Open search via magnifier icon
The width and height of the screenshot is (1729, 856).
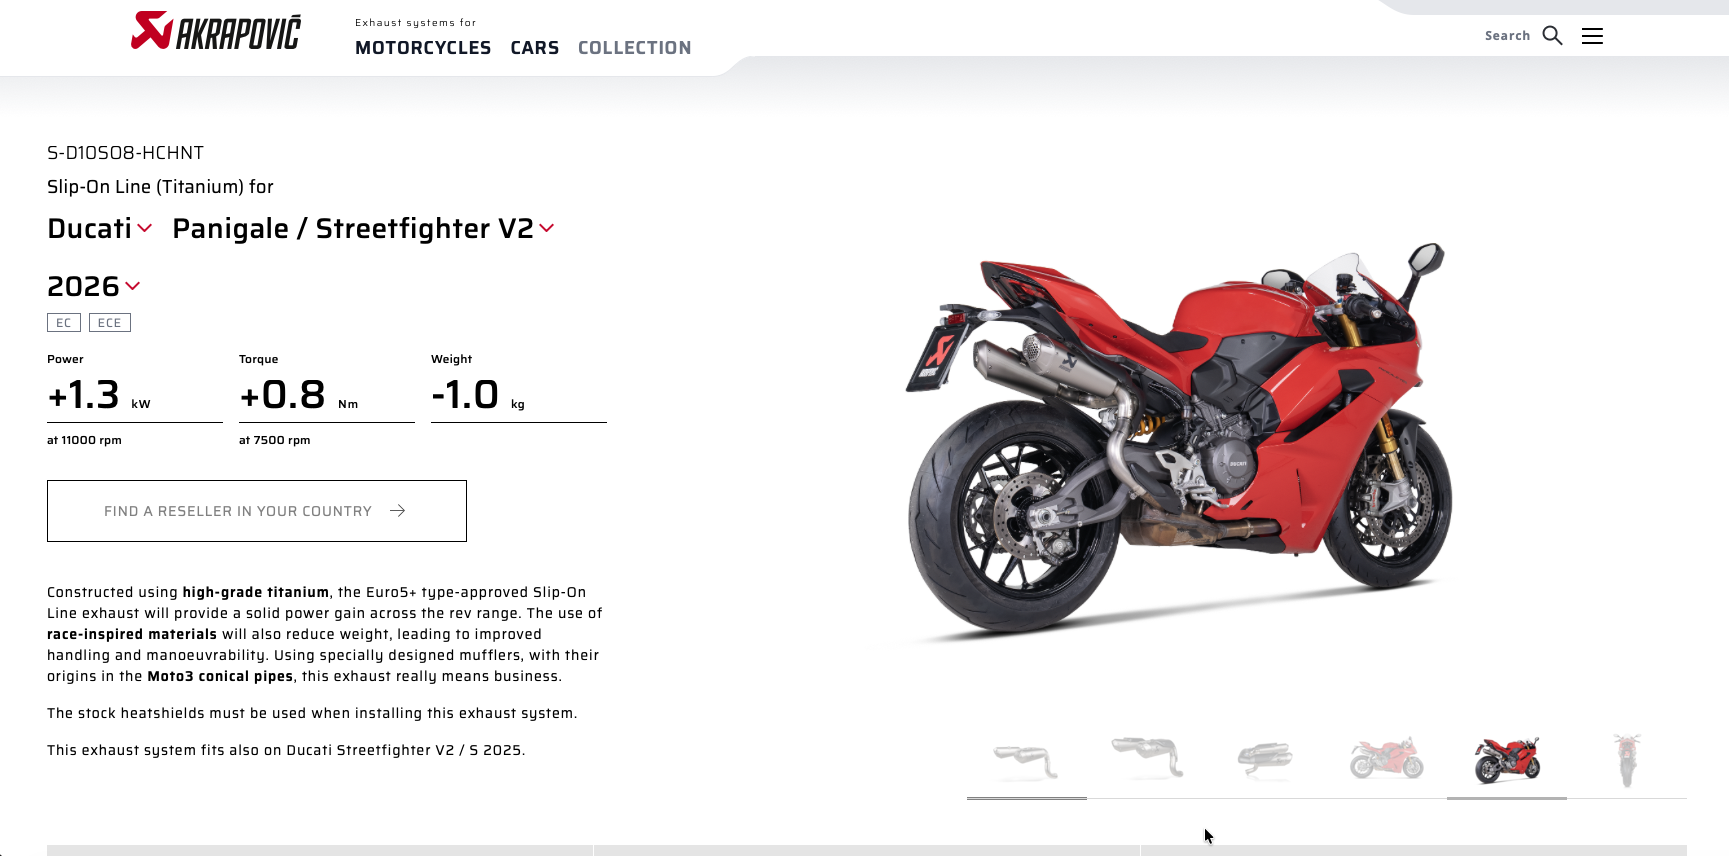click(x=1552, y=36)
